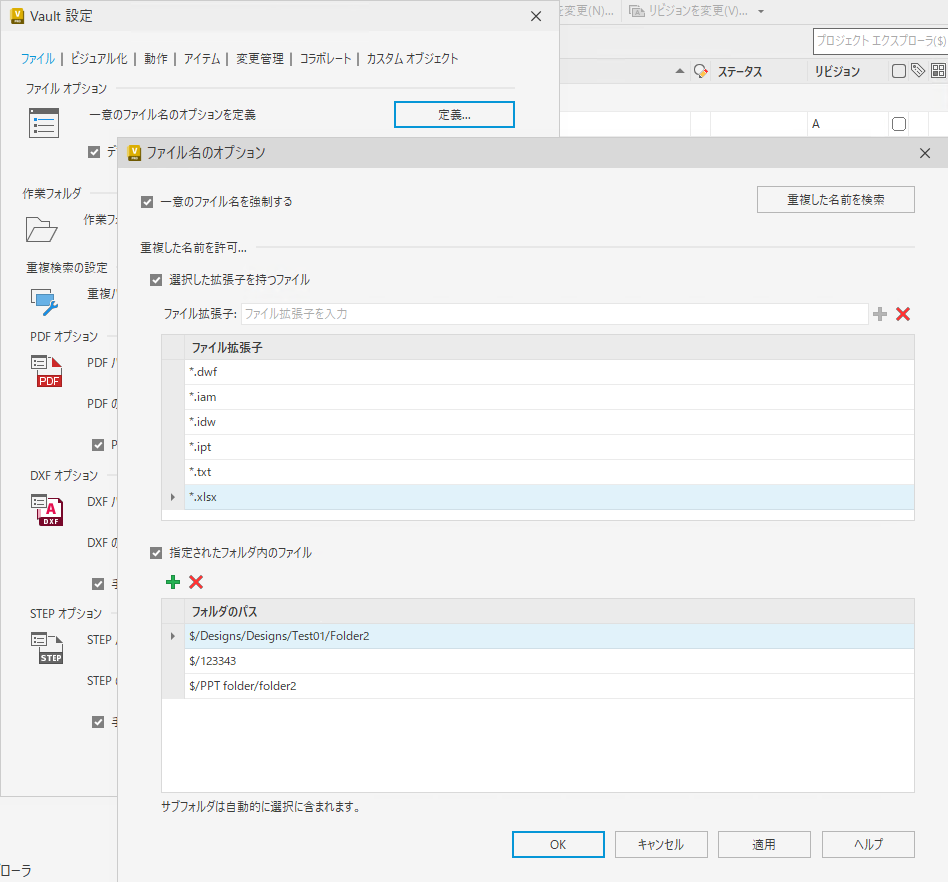Click the working folder icon in Vault settings
This screenshot has height=882, width=948.
[x=42, y=229]
